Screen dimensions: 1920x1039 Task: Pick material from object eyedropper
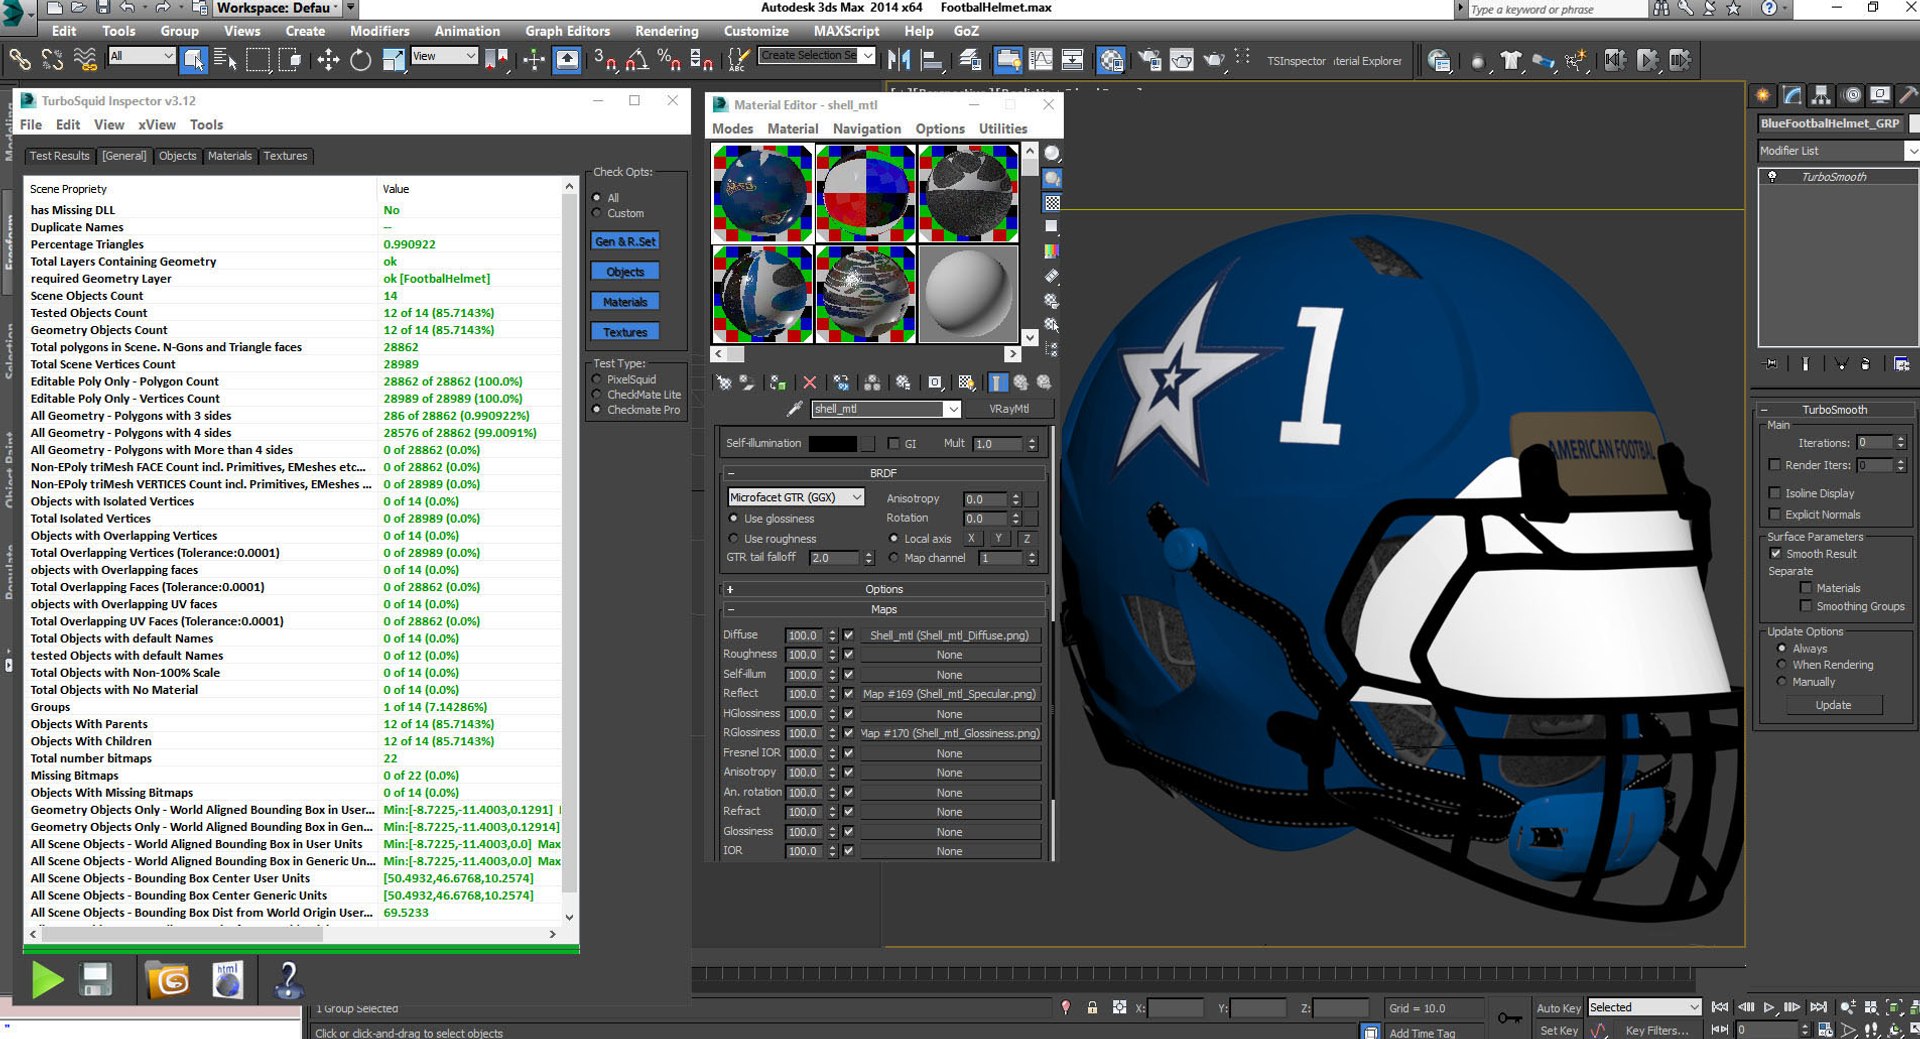(794, 409)
